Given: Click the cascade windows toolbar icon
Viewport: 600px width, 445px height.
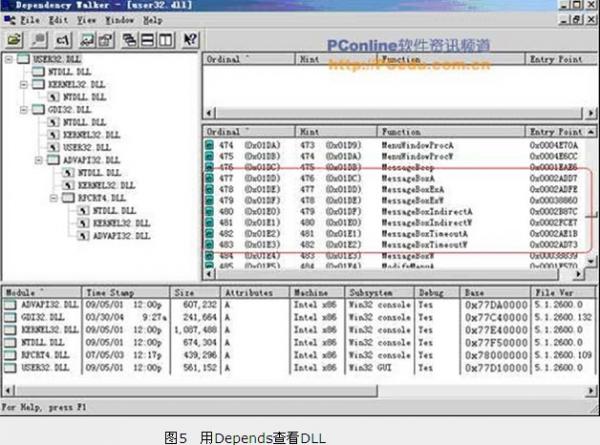Looking at the screenshot, I should (130, 40).
